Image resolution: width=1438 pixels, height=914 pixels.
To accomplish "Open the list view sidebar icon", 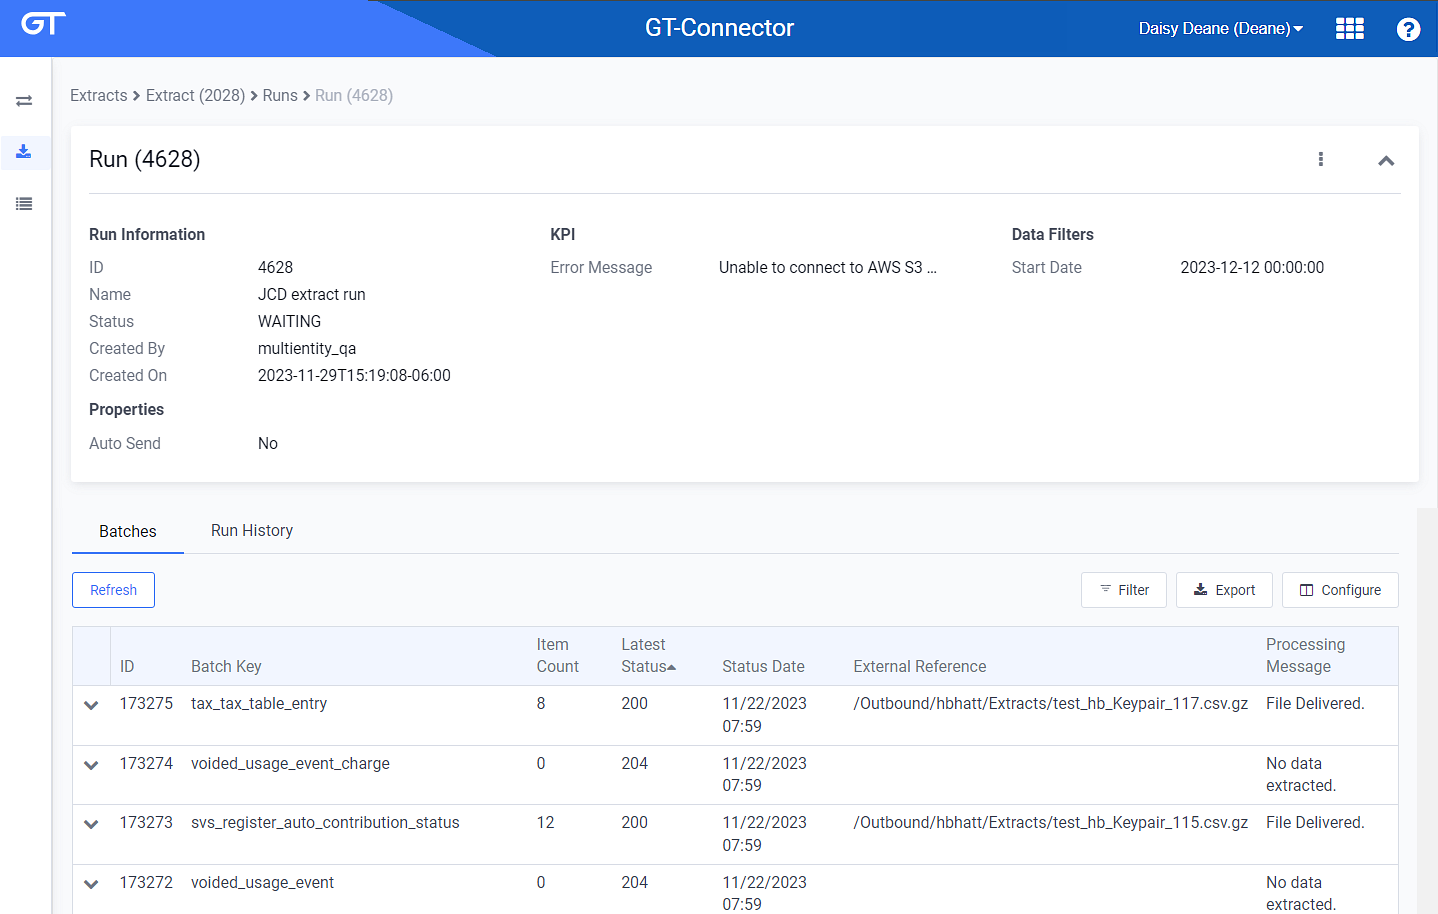I will point(24,204).
